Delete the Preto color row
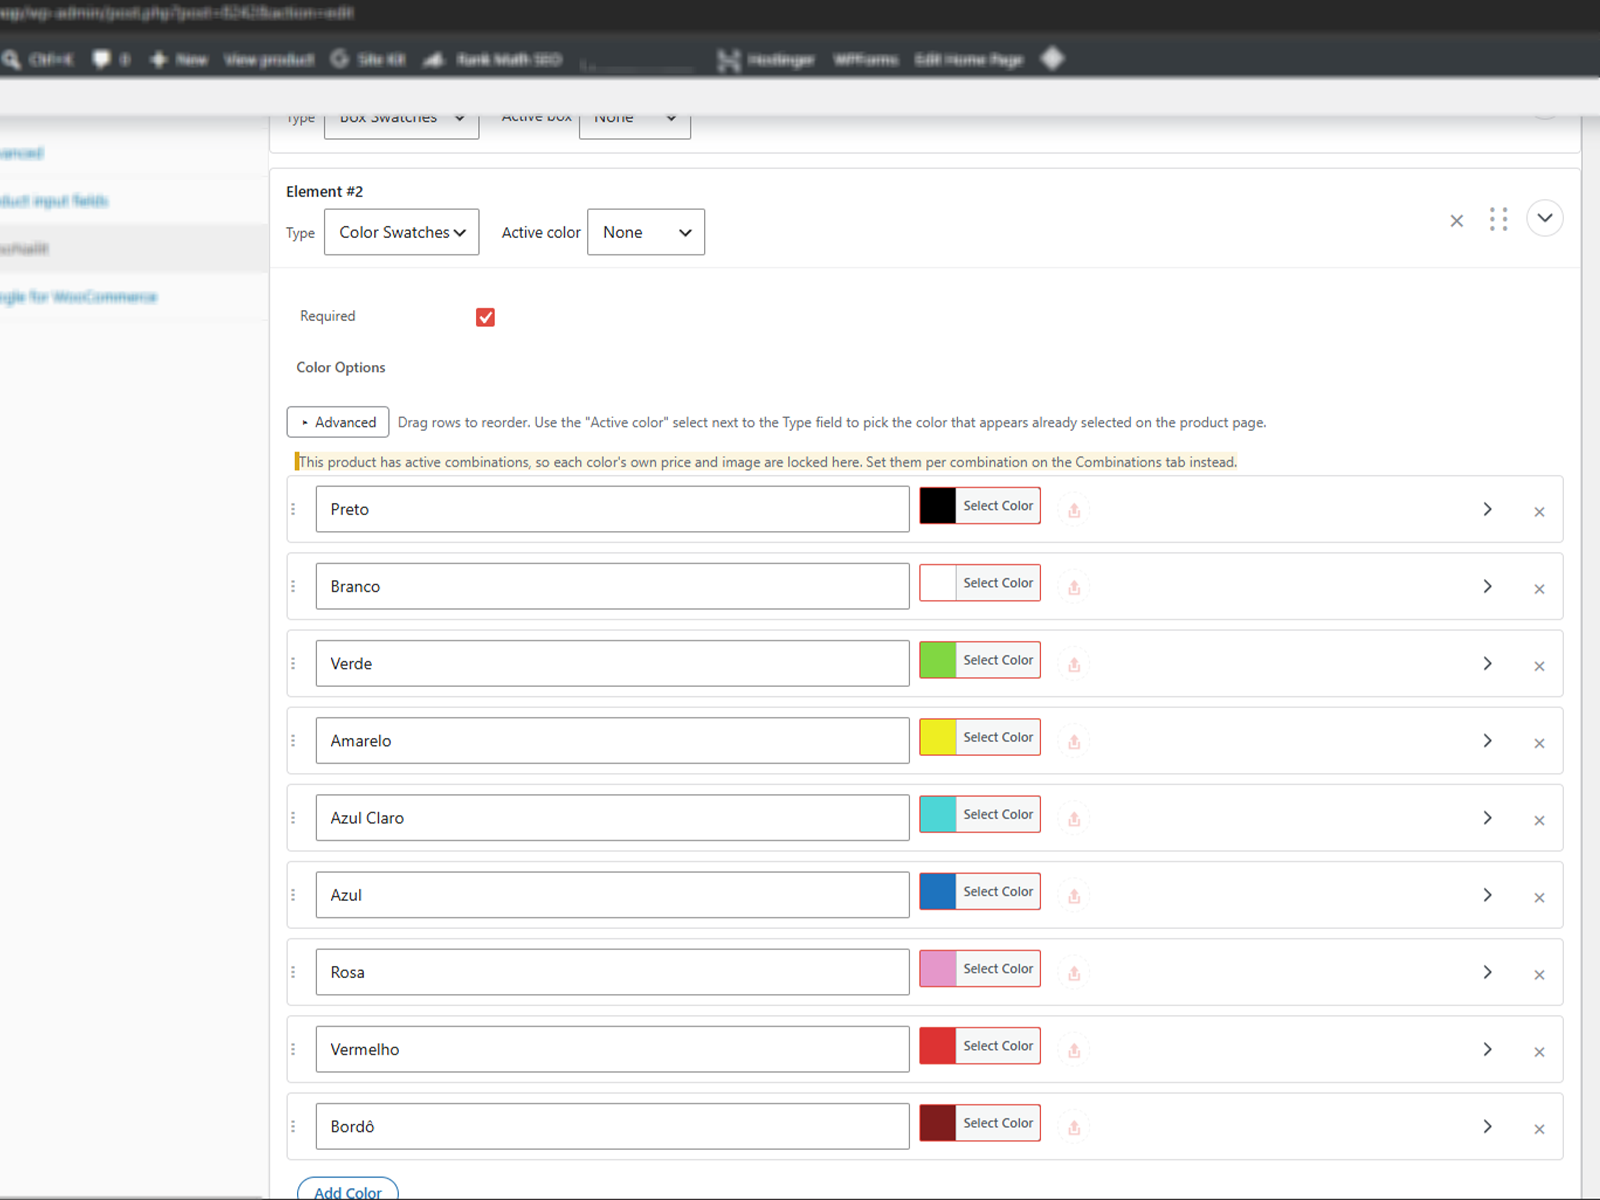This screenshot has width=1600, height=1200. [x=1539, y=512]
